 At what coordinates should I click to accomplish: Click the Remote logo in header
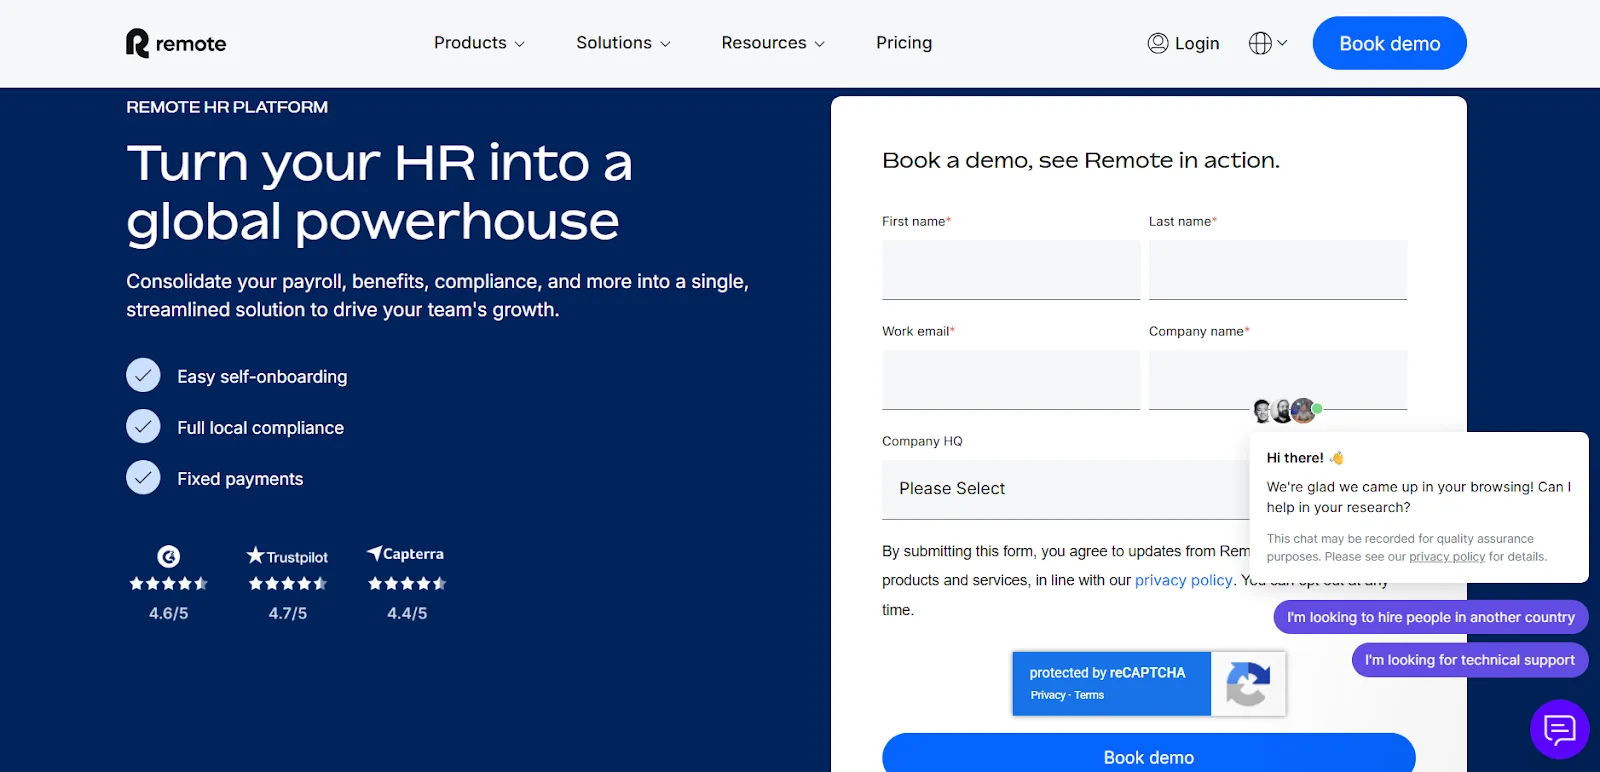point(176,43)
